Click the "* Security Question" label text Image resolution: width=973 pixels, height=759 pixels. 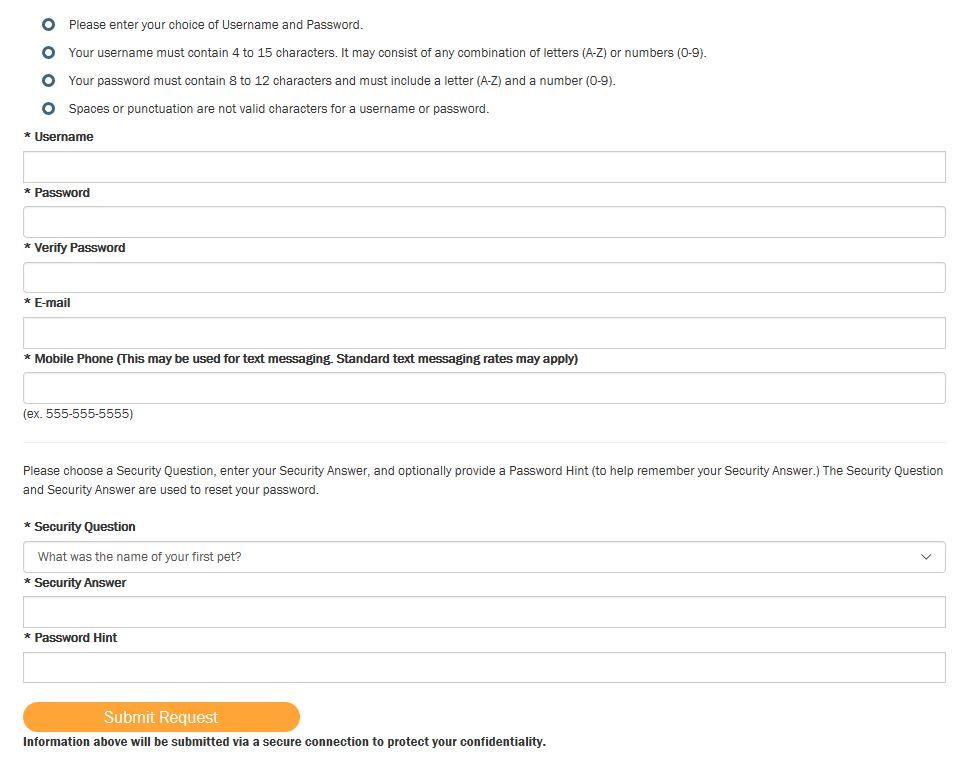(80, 527)
